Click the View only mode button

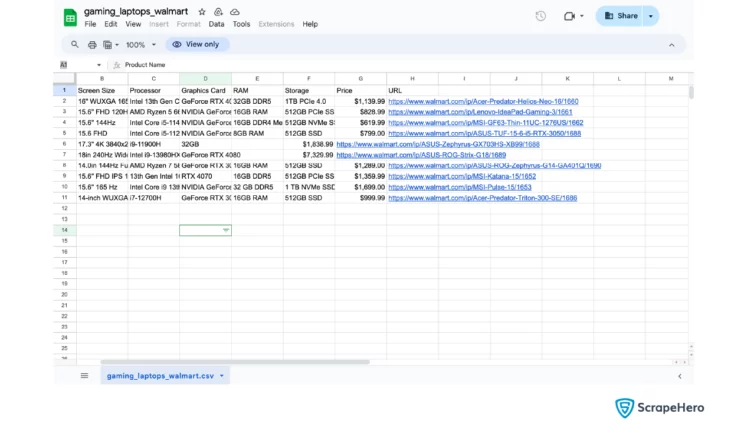pos(197,44)
